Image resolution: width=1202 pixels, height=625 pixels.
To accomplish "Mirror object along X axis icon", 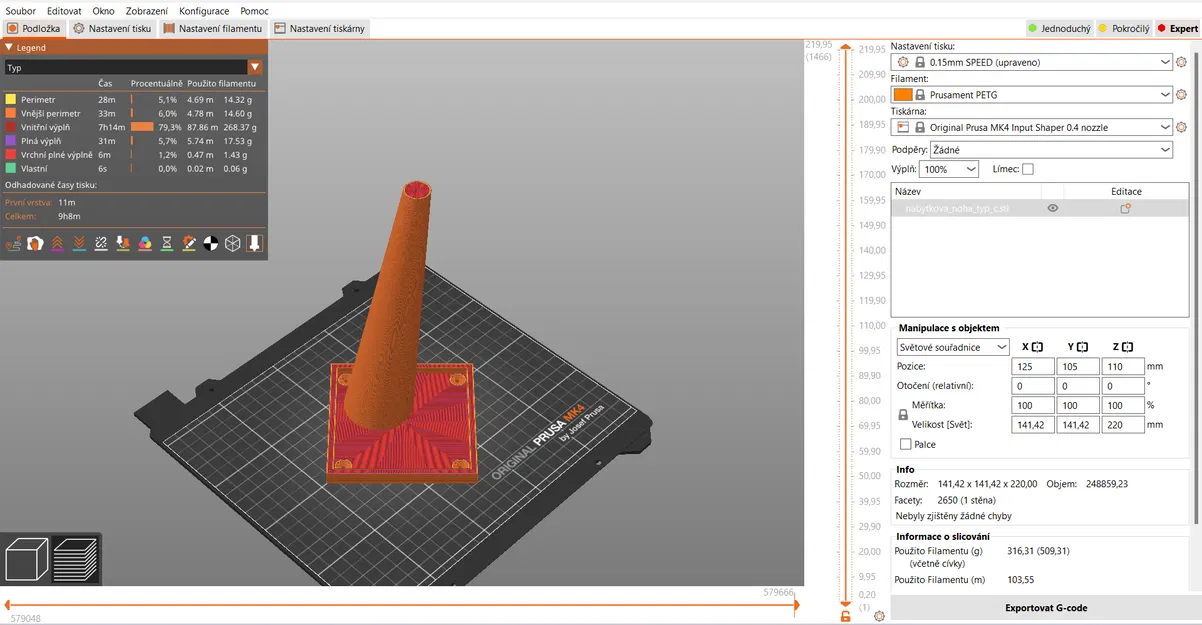I will tap(1037, 347).
